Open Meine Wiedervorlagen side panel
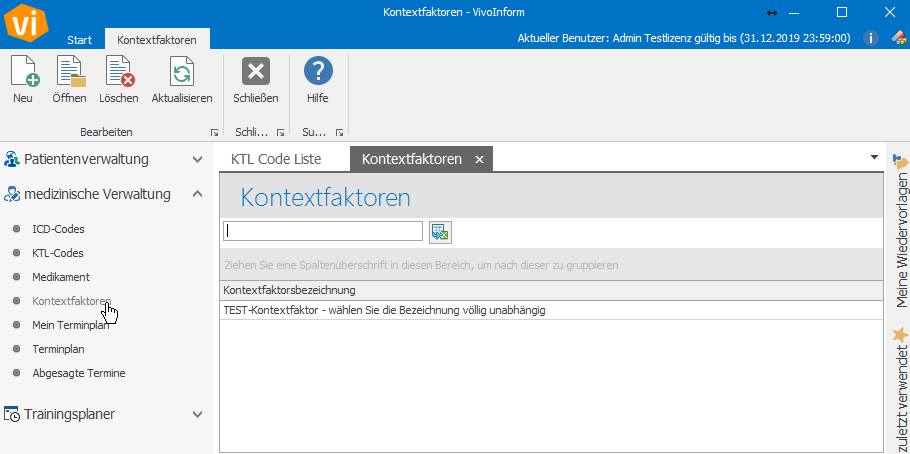910x454 pixels. [x=901, y=240]
